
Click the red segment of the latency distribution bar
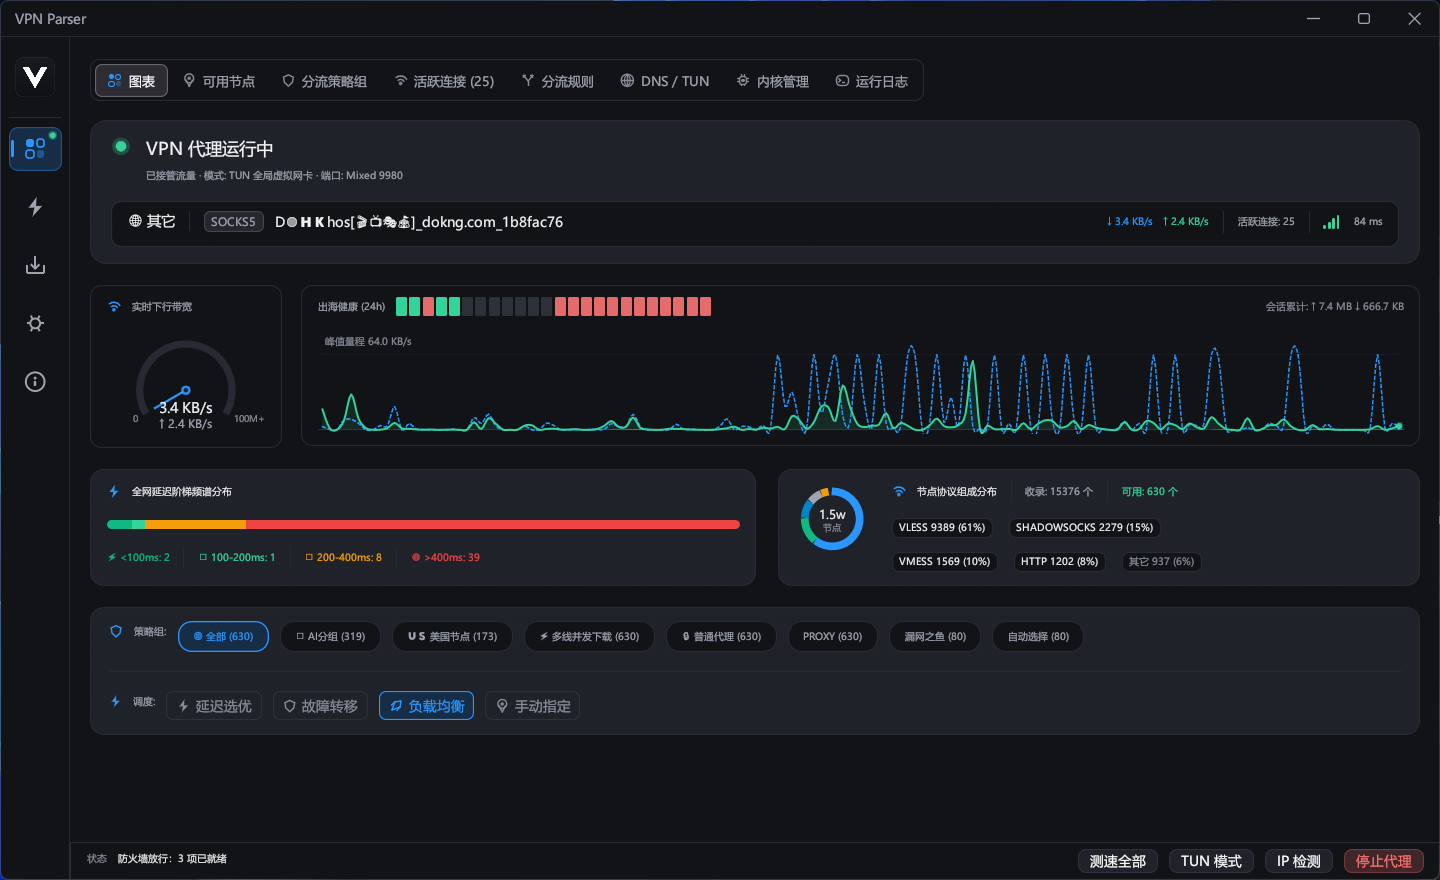pos(493,524)
